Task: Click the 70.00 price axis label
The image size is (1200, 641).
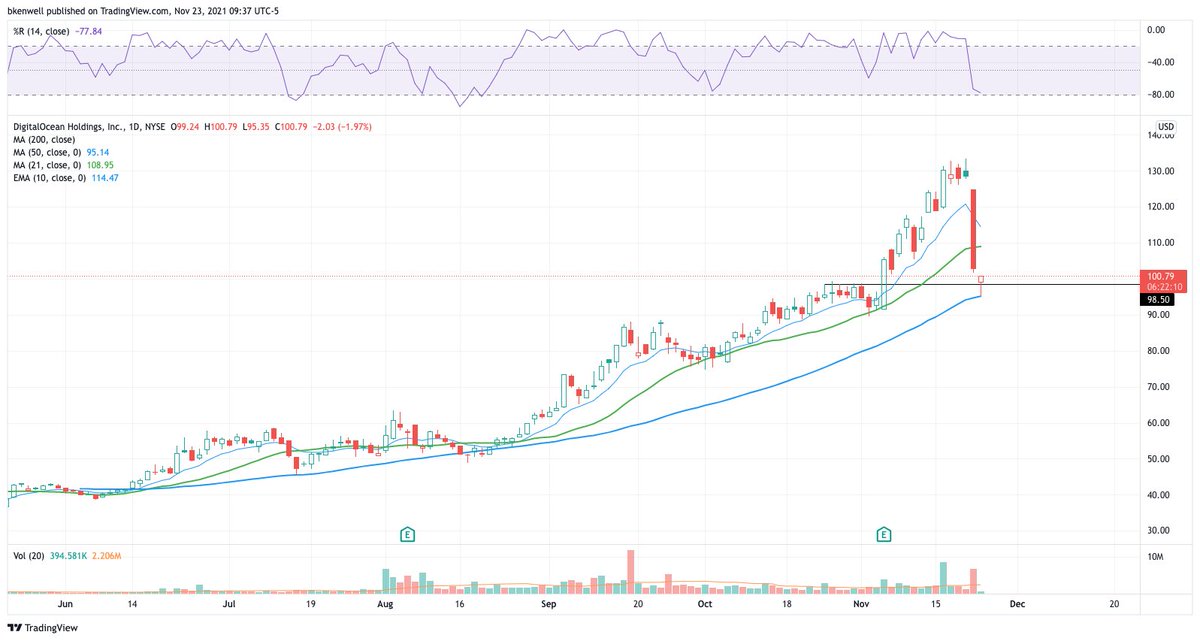Action: click(x=1160, y=387)
